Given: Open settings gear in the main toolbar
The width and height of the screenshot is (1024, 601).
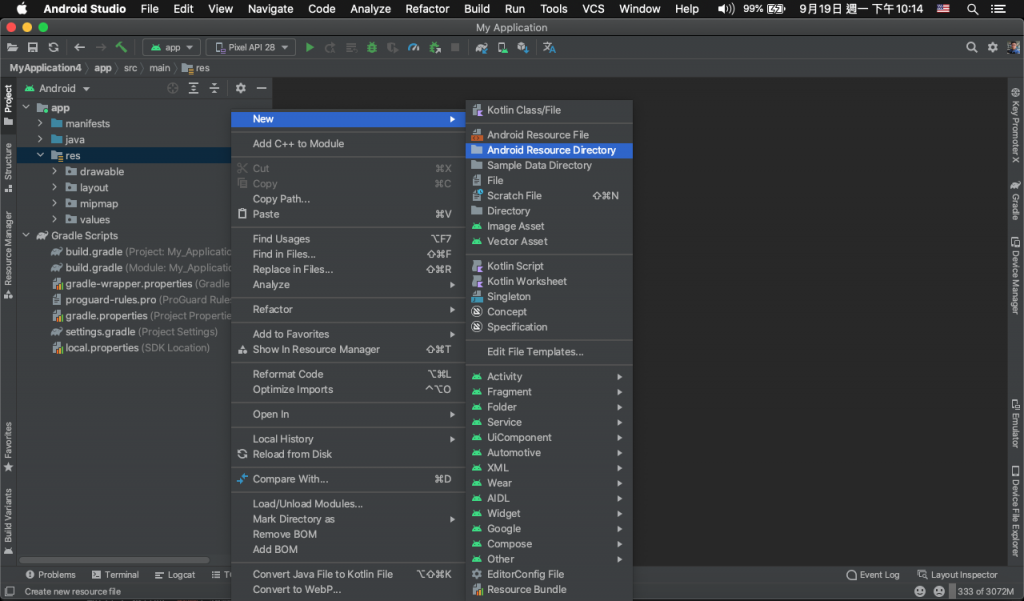Looking at the screenshot, I should (x=993, y=48).
